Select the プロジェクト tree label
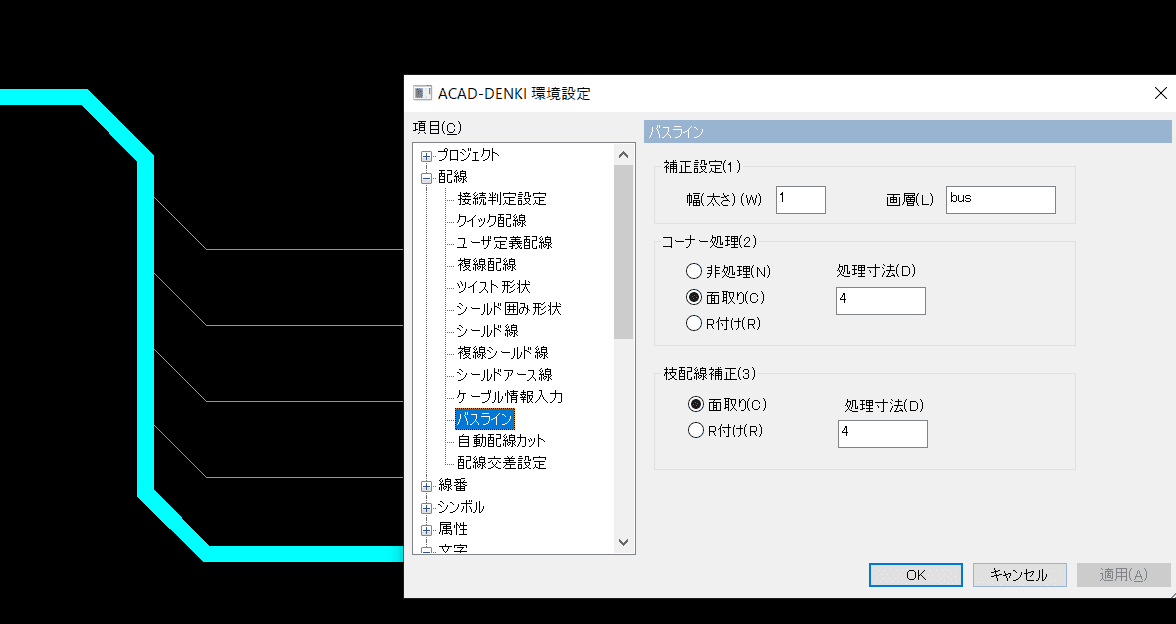1176x624 pixels. tap(468, 155)
